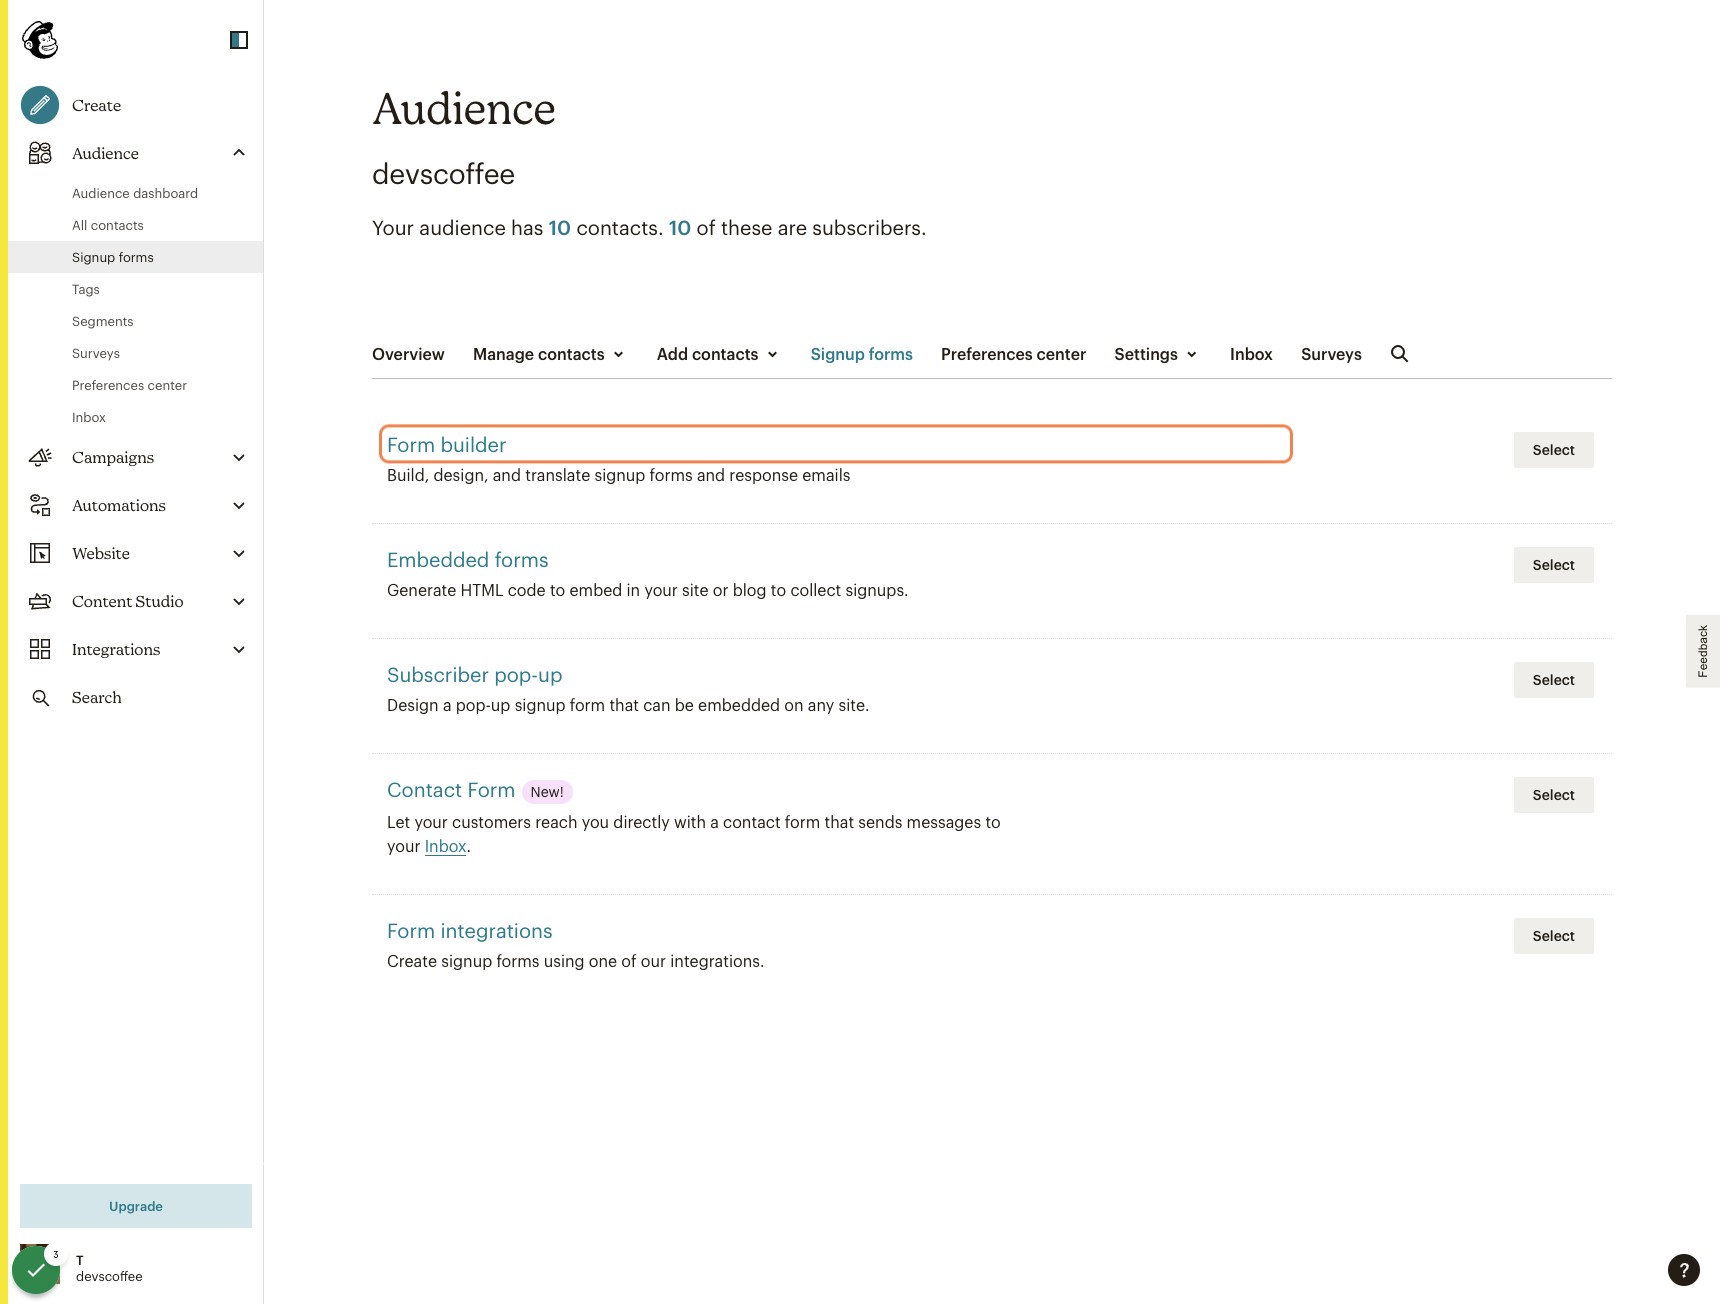Open the Form integrations link
This screenshot has height=1304, width=1720.
point(469,931)
